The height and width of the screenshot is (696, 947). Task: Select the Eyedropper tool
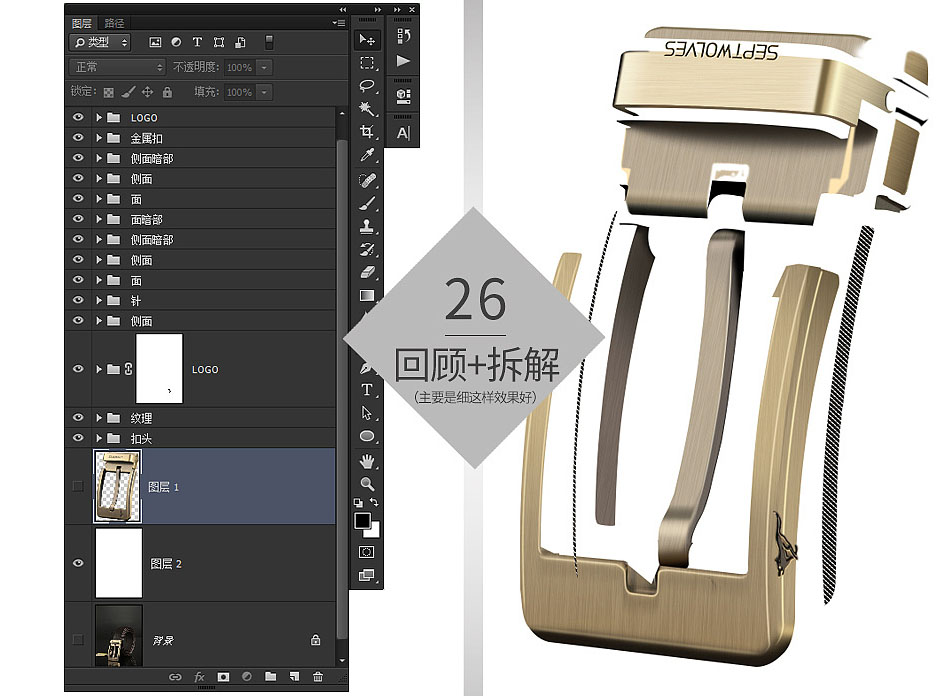[367, 155]
